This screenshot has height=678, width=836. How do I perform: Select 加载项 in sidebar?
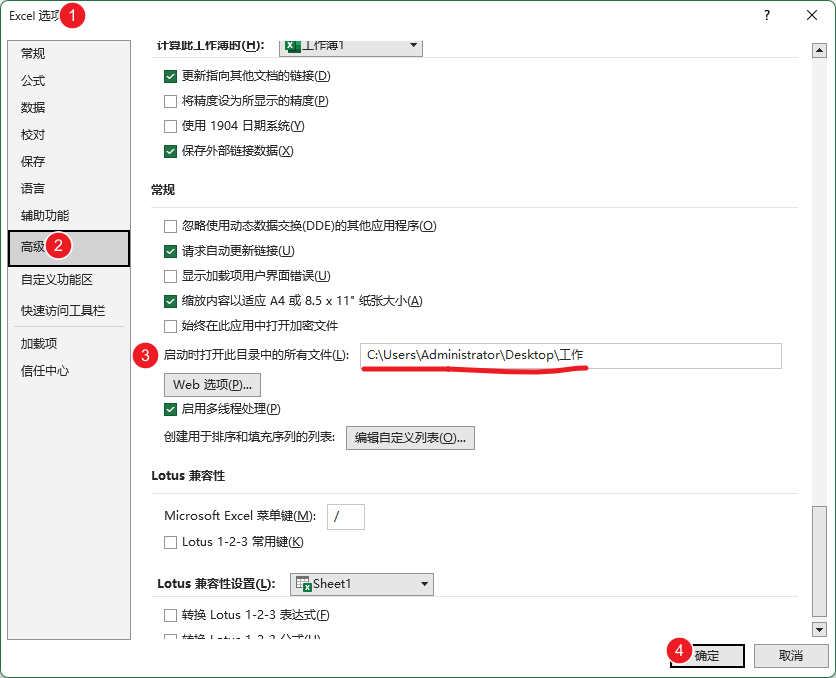click(69, 344)
